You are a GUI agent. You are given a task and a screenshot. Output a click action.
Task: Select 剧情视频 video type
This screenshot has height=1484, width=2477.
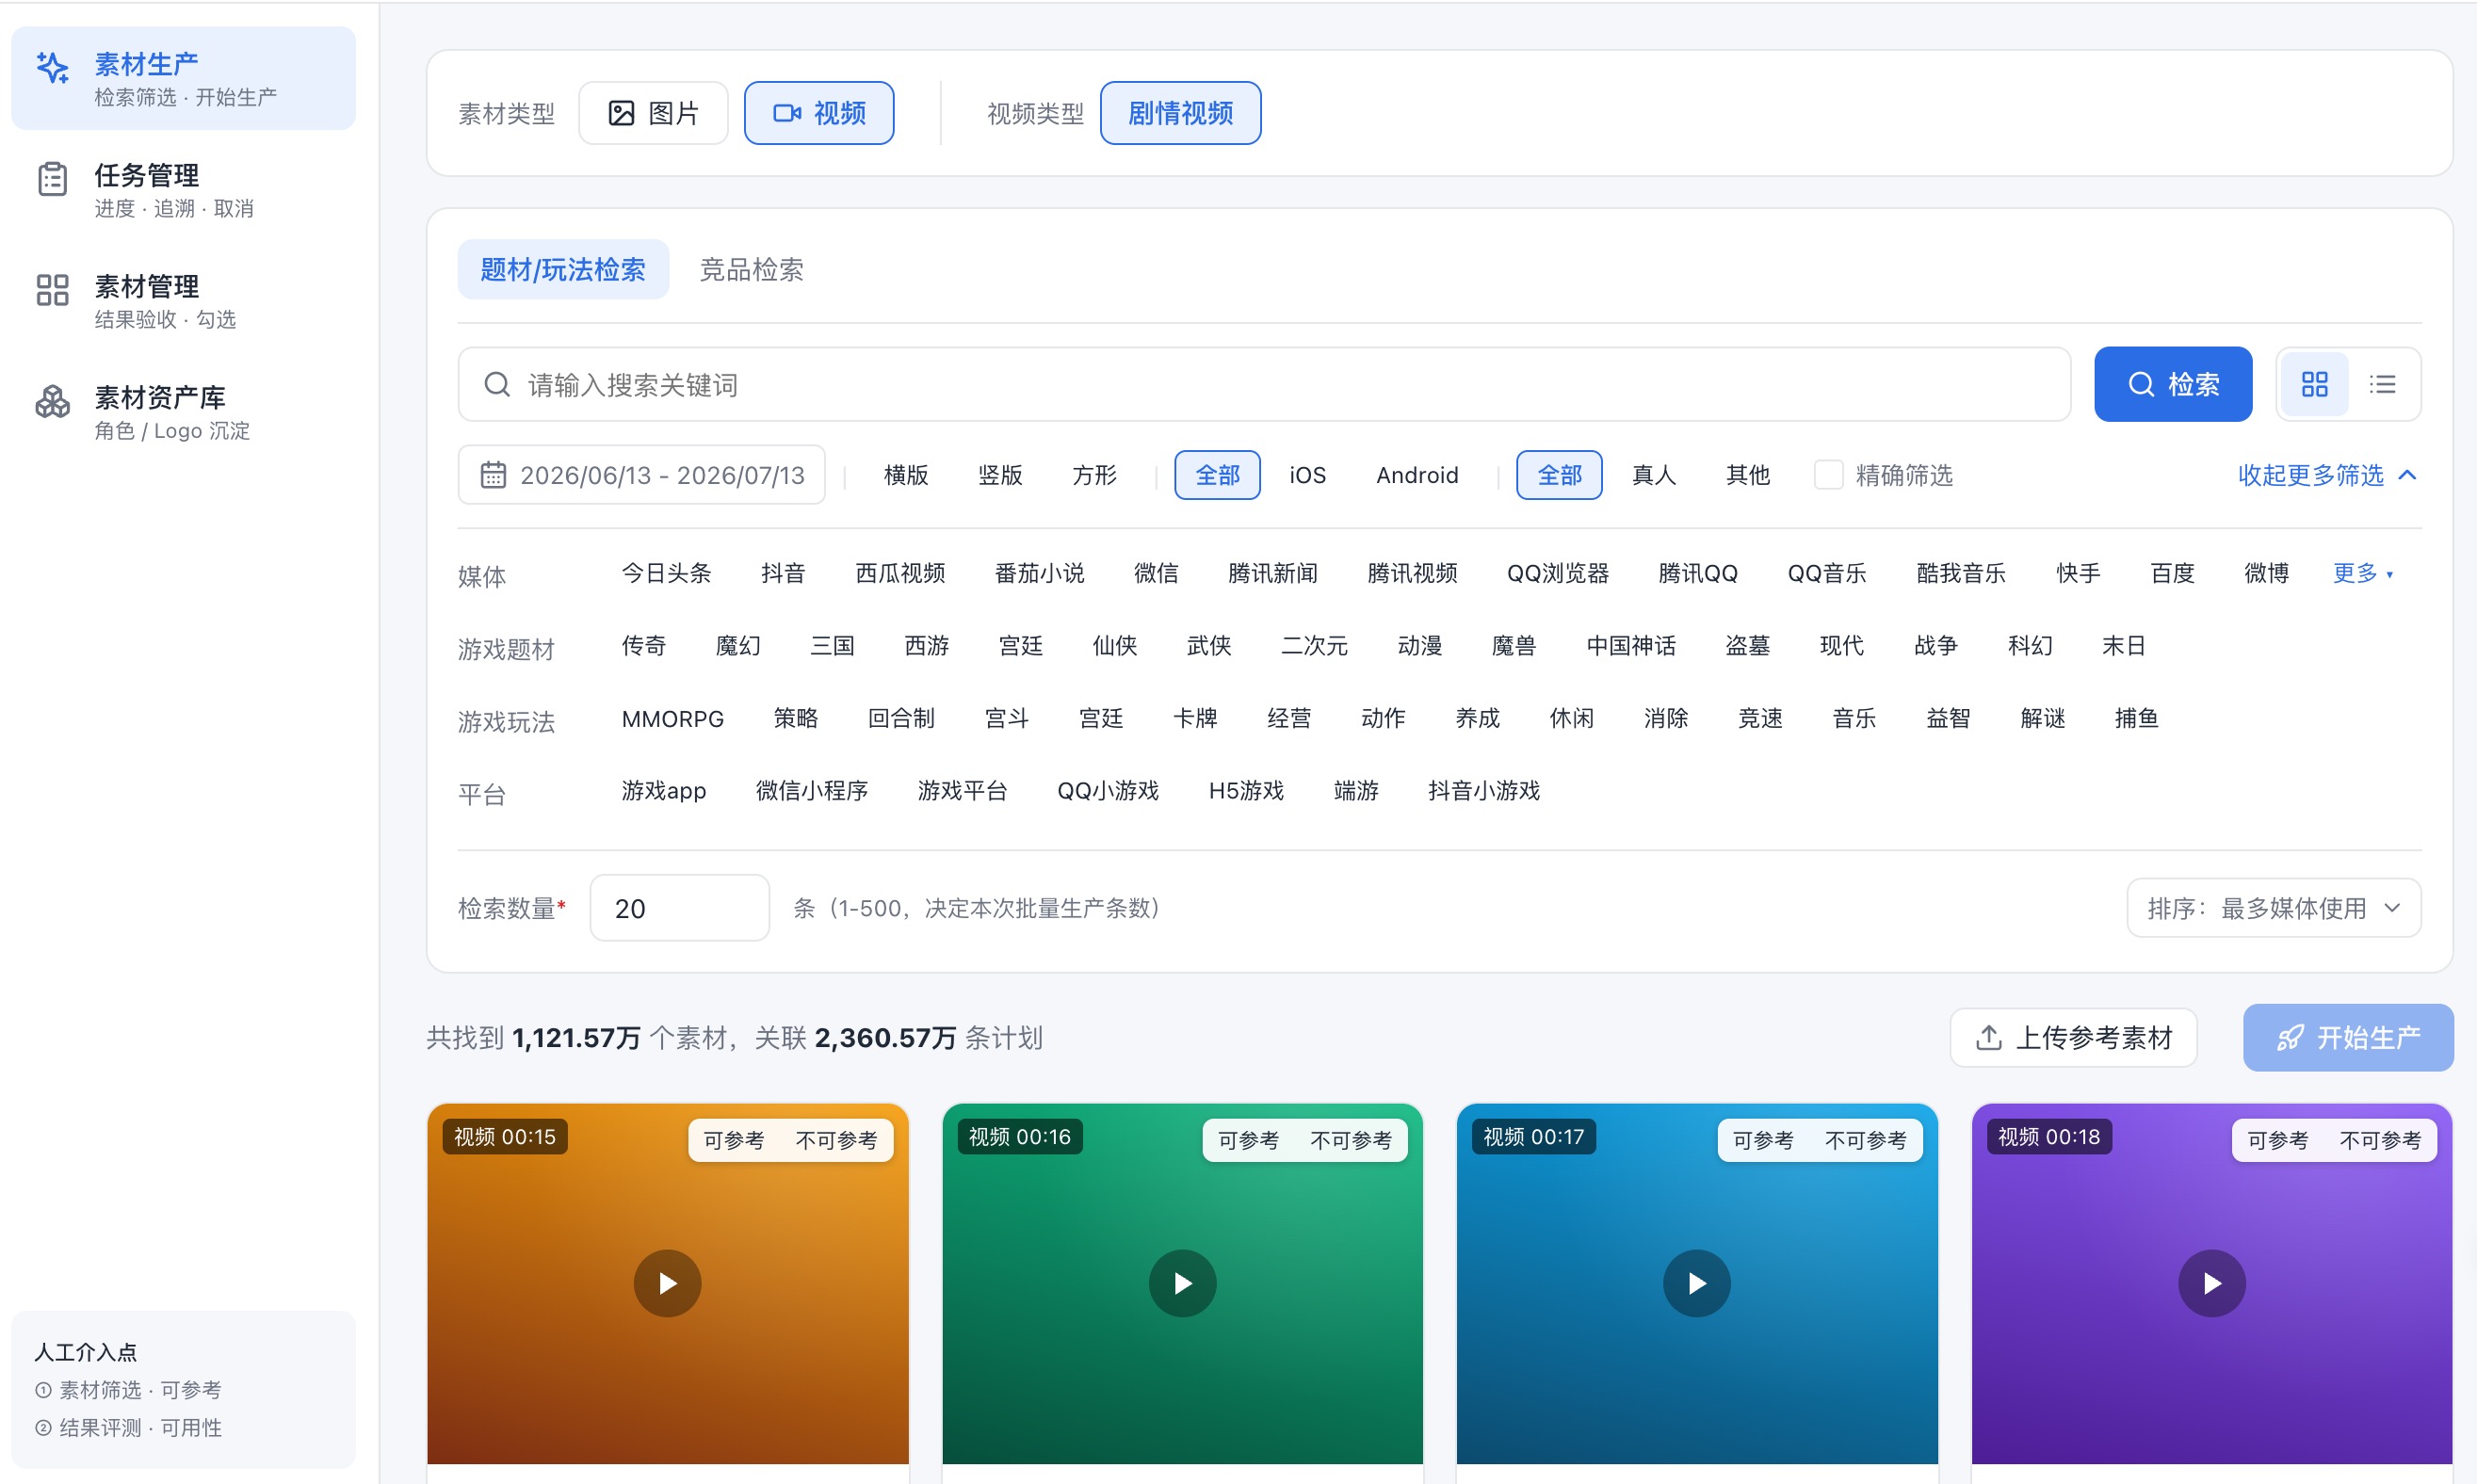1180,113
